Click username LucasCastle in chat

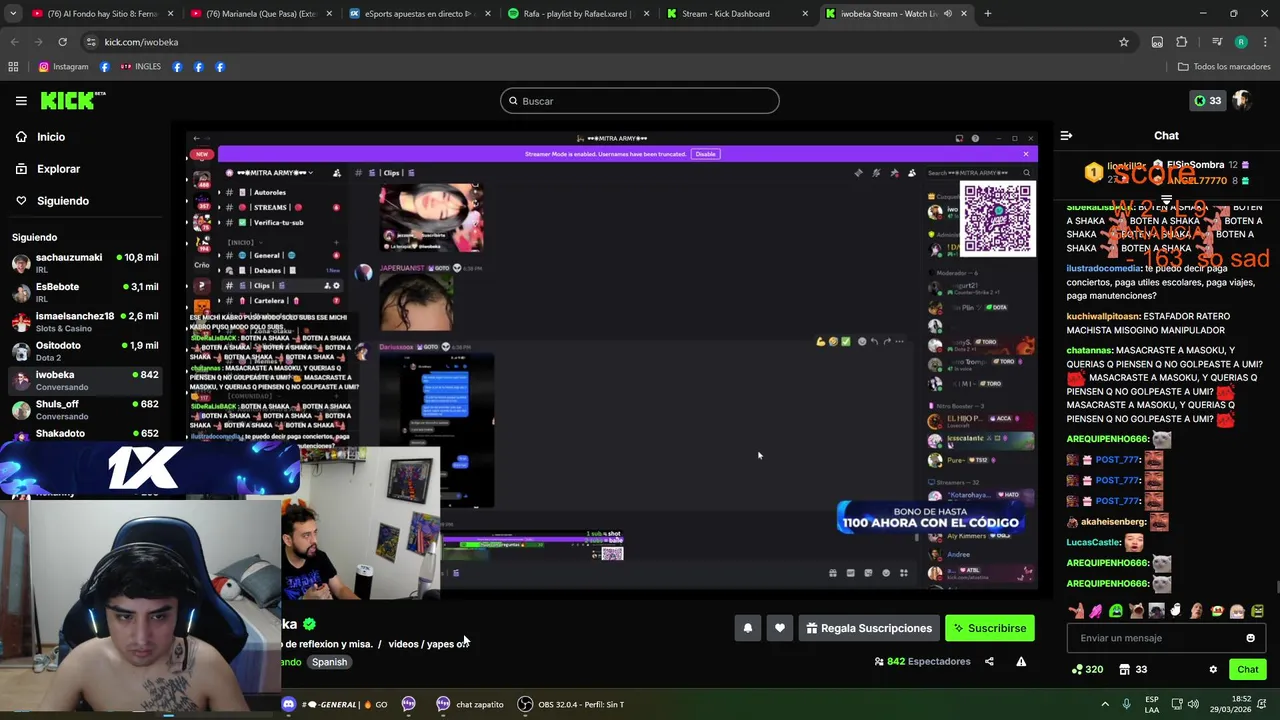pos(1093,543)
